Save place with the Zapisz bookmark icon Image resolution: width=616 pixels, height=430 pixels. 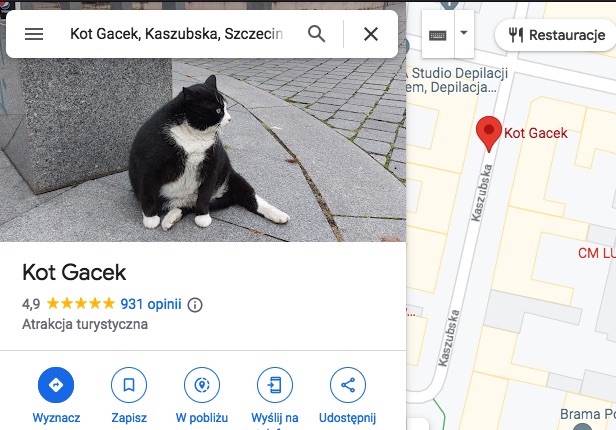[129, 385]
